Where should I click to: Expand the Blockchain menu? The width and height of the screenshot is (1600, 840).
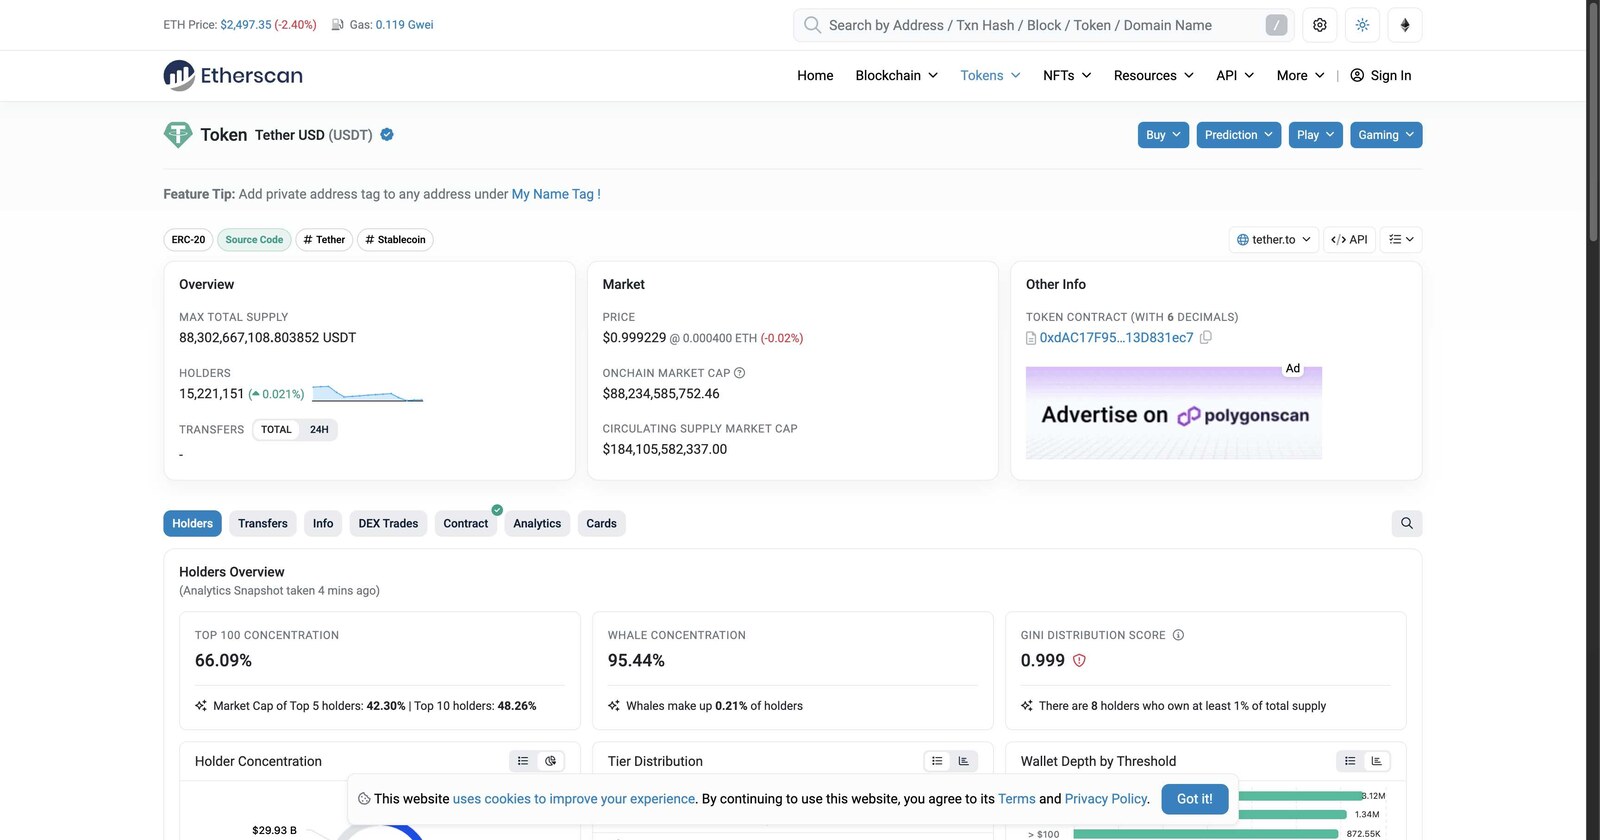[897, 75]
